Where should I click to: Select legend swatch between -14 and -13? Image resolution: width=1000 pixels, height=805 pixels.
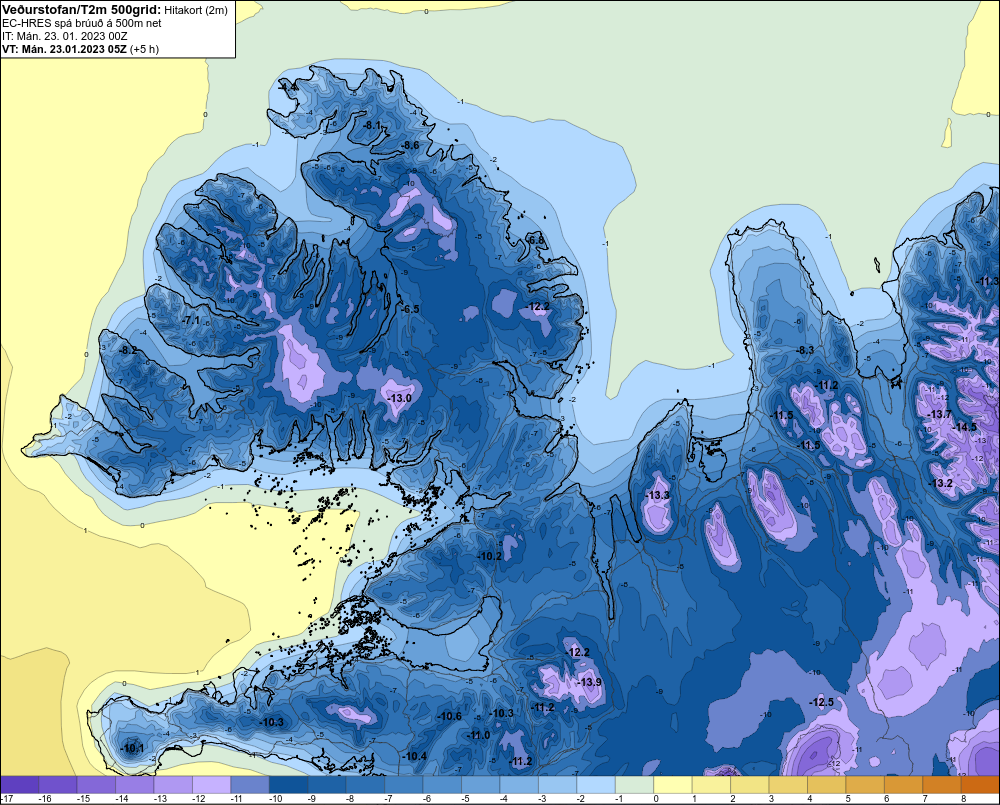point(135,785)
